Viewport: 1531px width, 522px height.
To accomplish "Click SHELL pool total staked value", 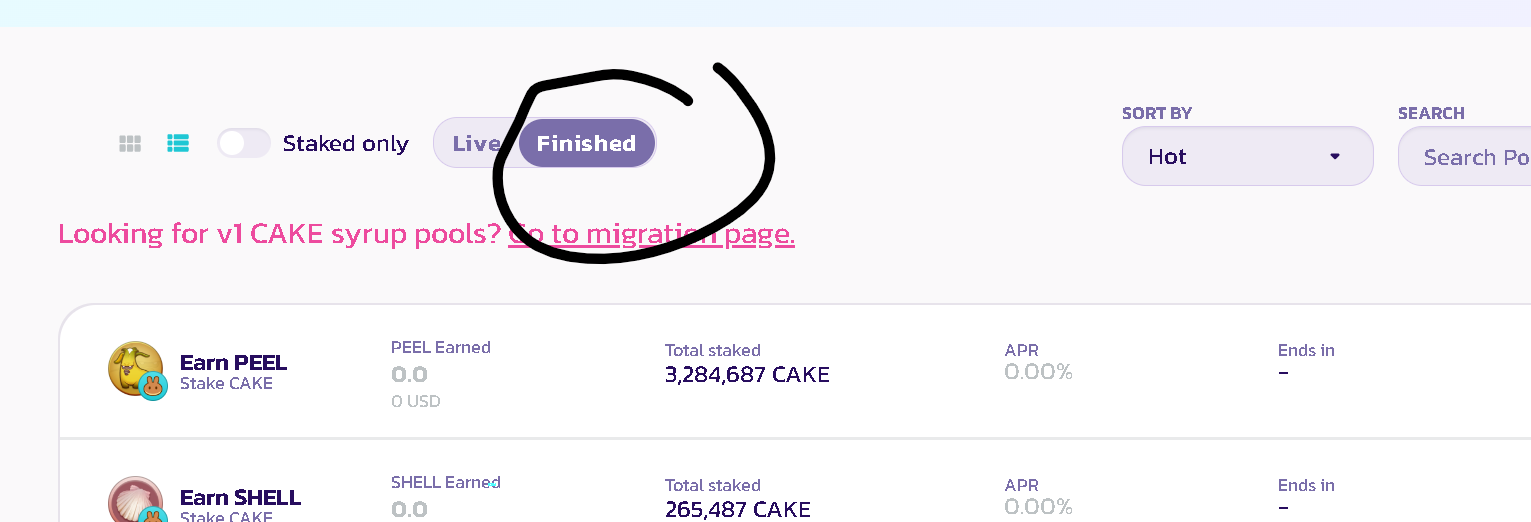I will tap(737, 509).
